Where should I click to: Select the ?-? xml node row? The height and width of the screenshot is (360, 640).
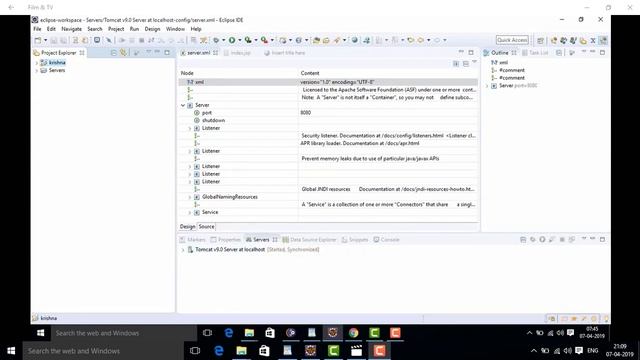(x=328, y=82)
